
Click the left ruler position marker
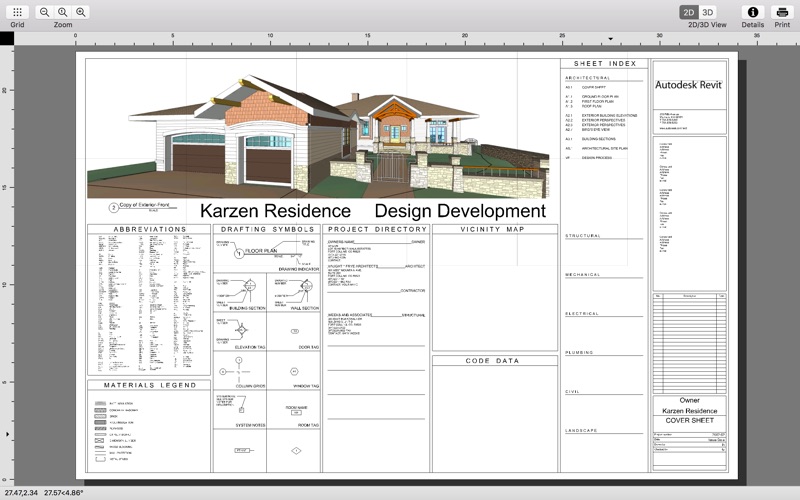(x=7, y=434)
